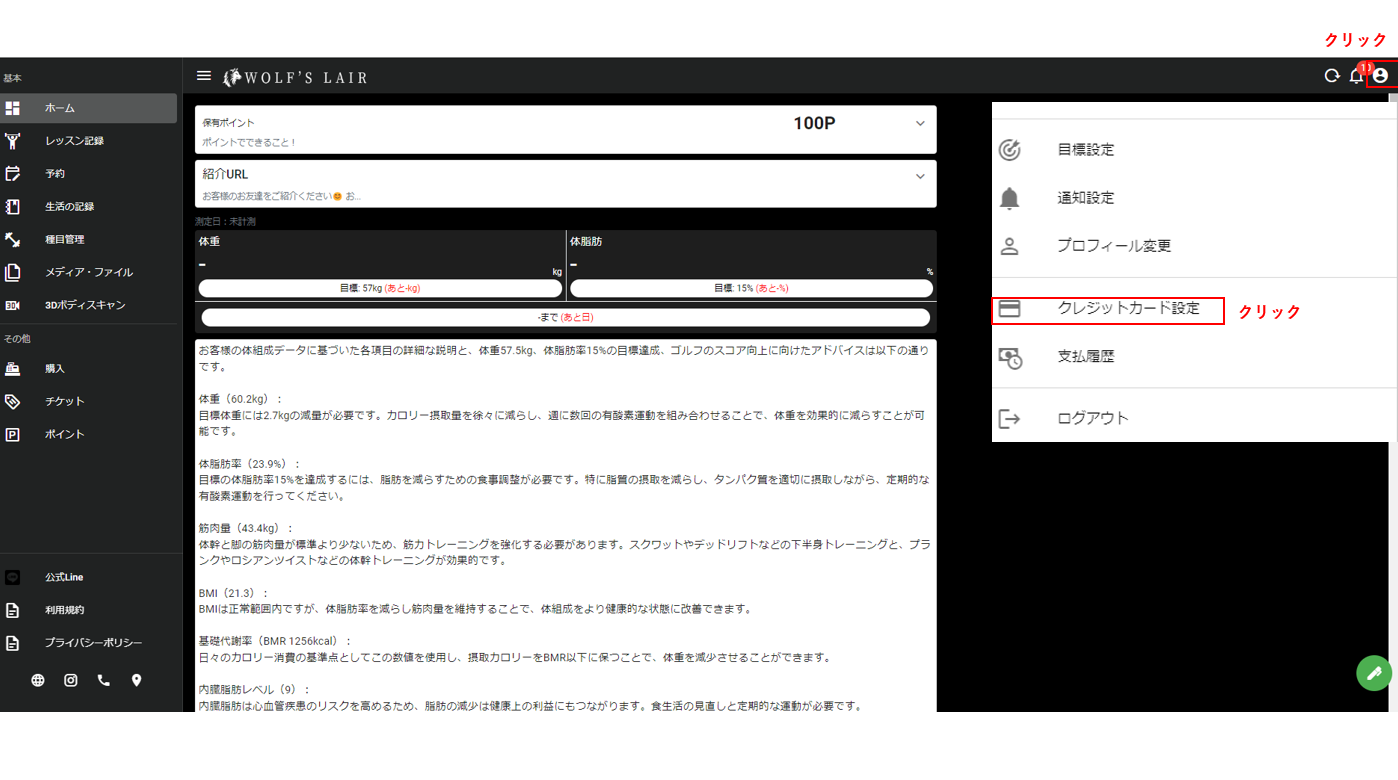Open メディア・ファイル in the sidebar
The width and height of the screenshot is (1398, 780).
(x=89, y=272)
